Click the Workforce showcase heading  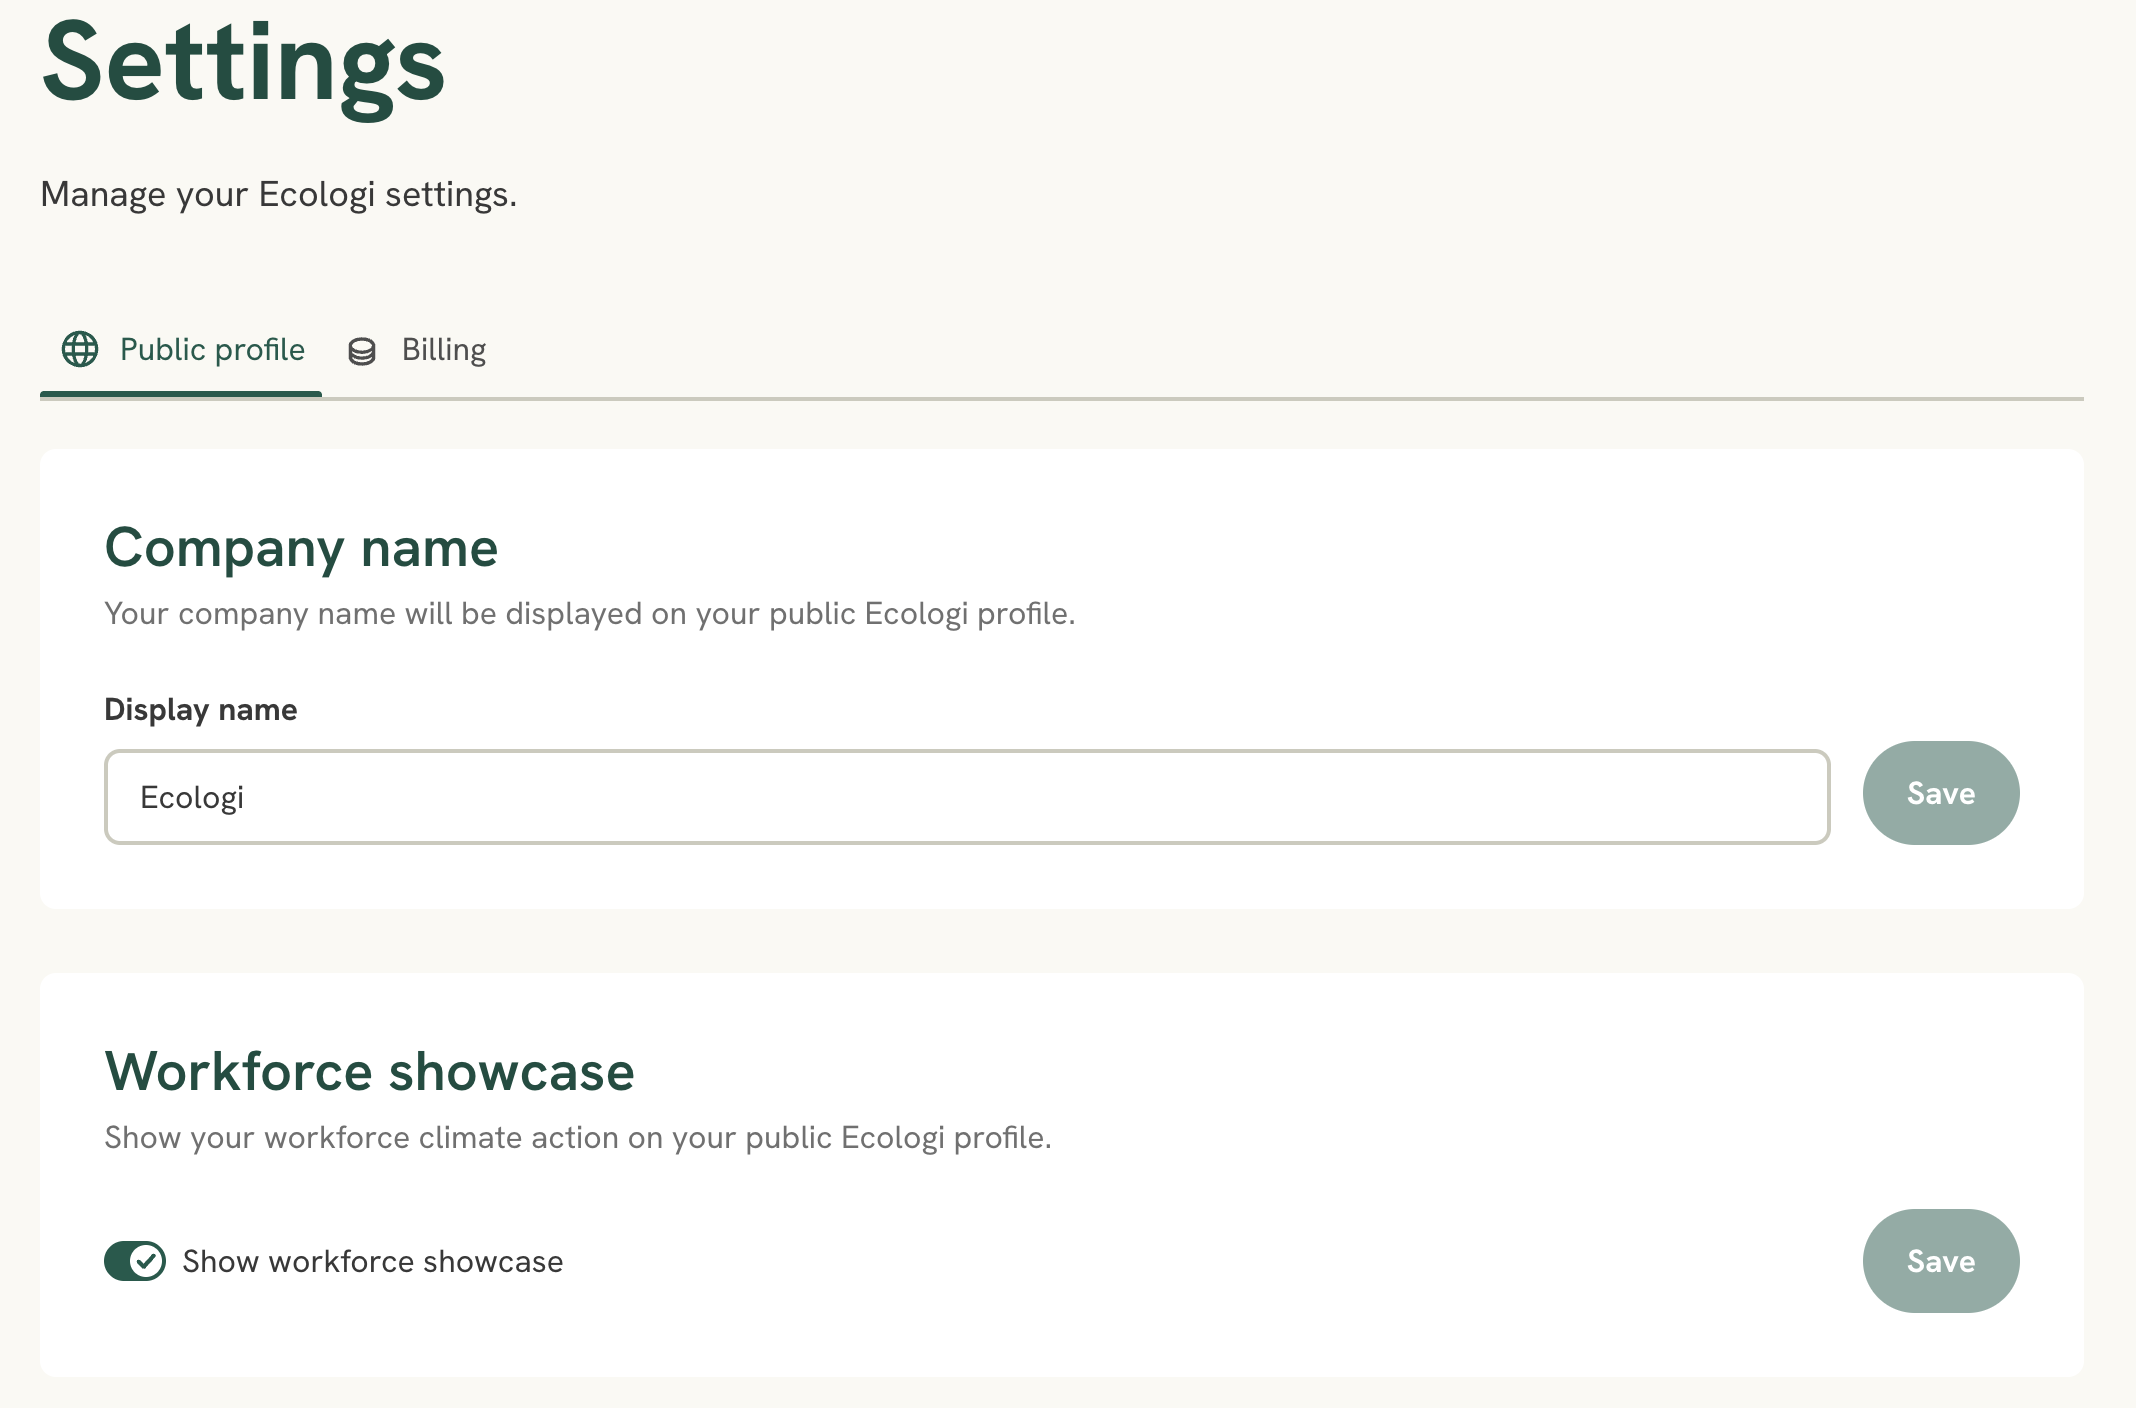369,1071
